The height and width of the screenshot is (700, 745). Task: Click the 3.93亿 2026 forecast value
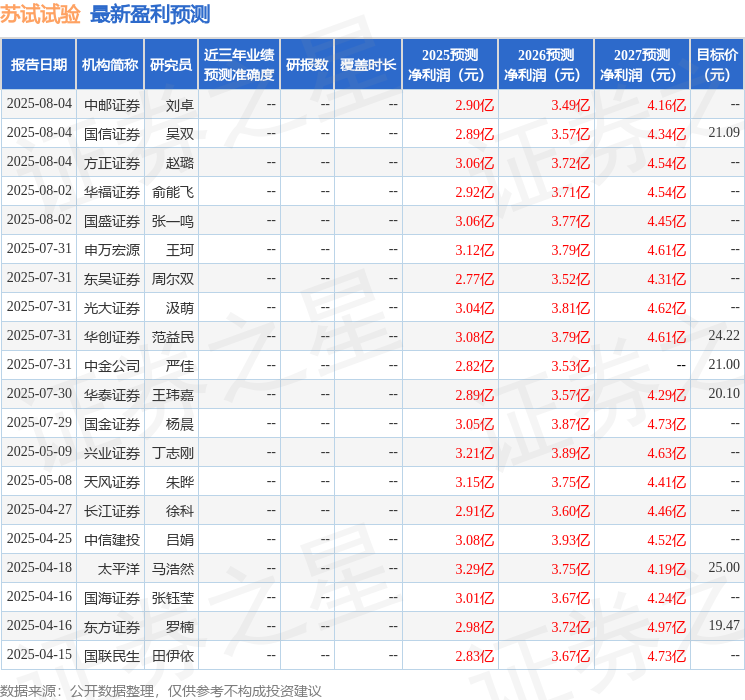click(x=571, y=540)
